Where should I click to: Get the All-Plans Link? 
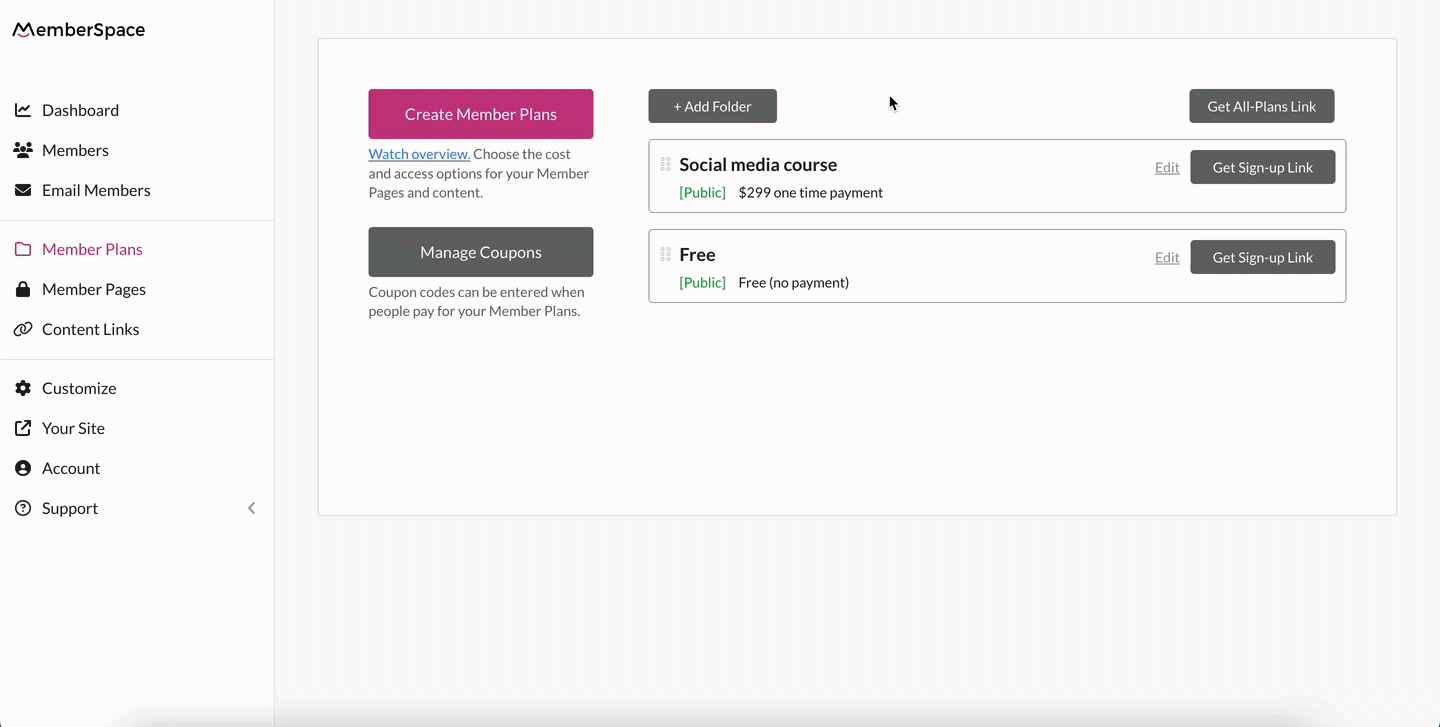[x=1261, y=105]
